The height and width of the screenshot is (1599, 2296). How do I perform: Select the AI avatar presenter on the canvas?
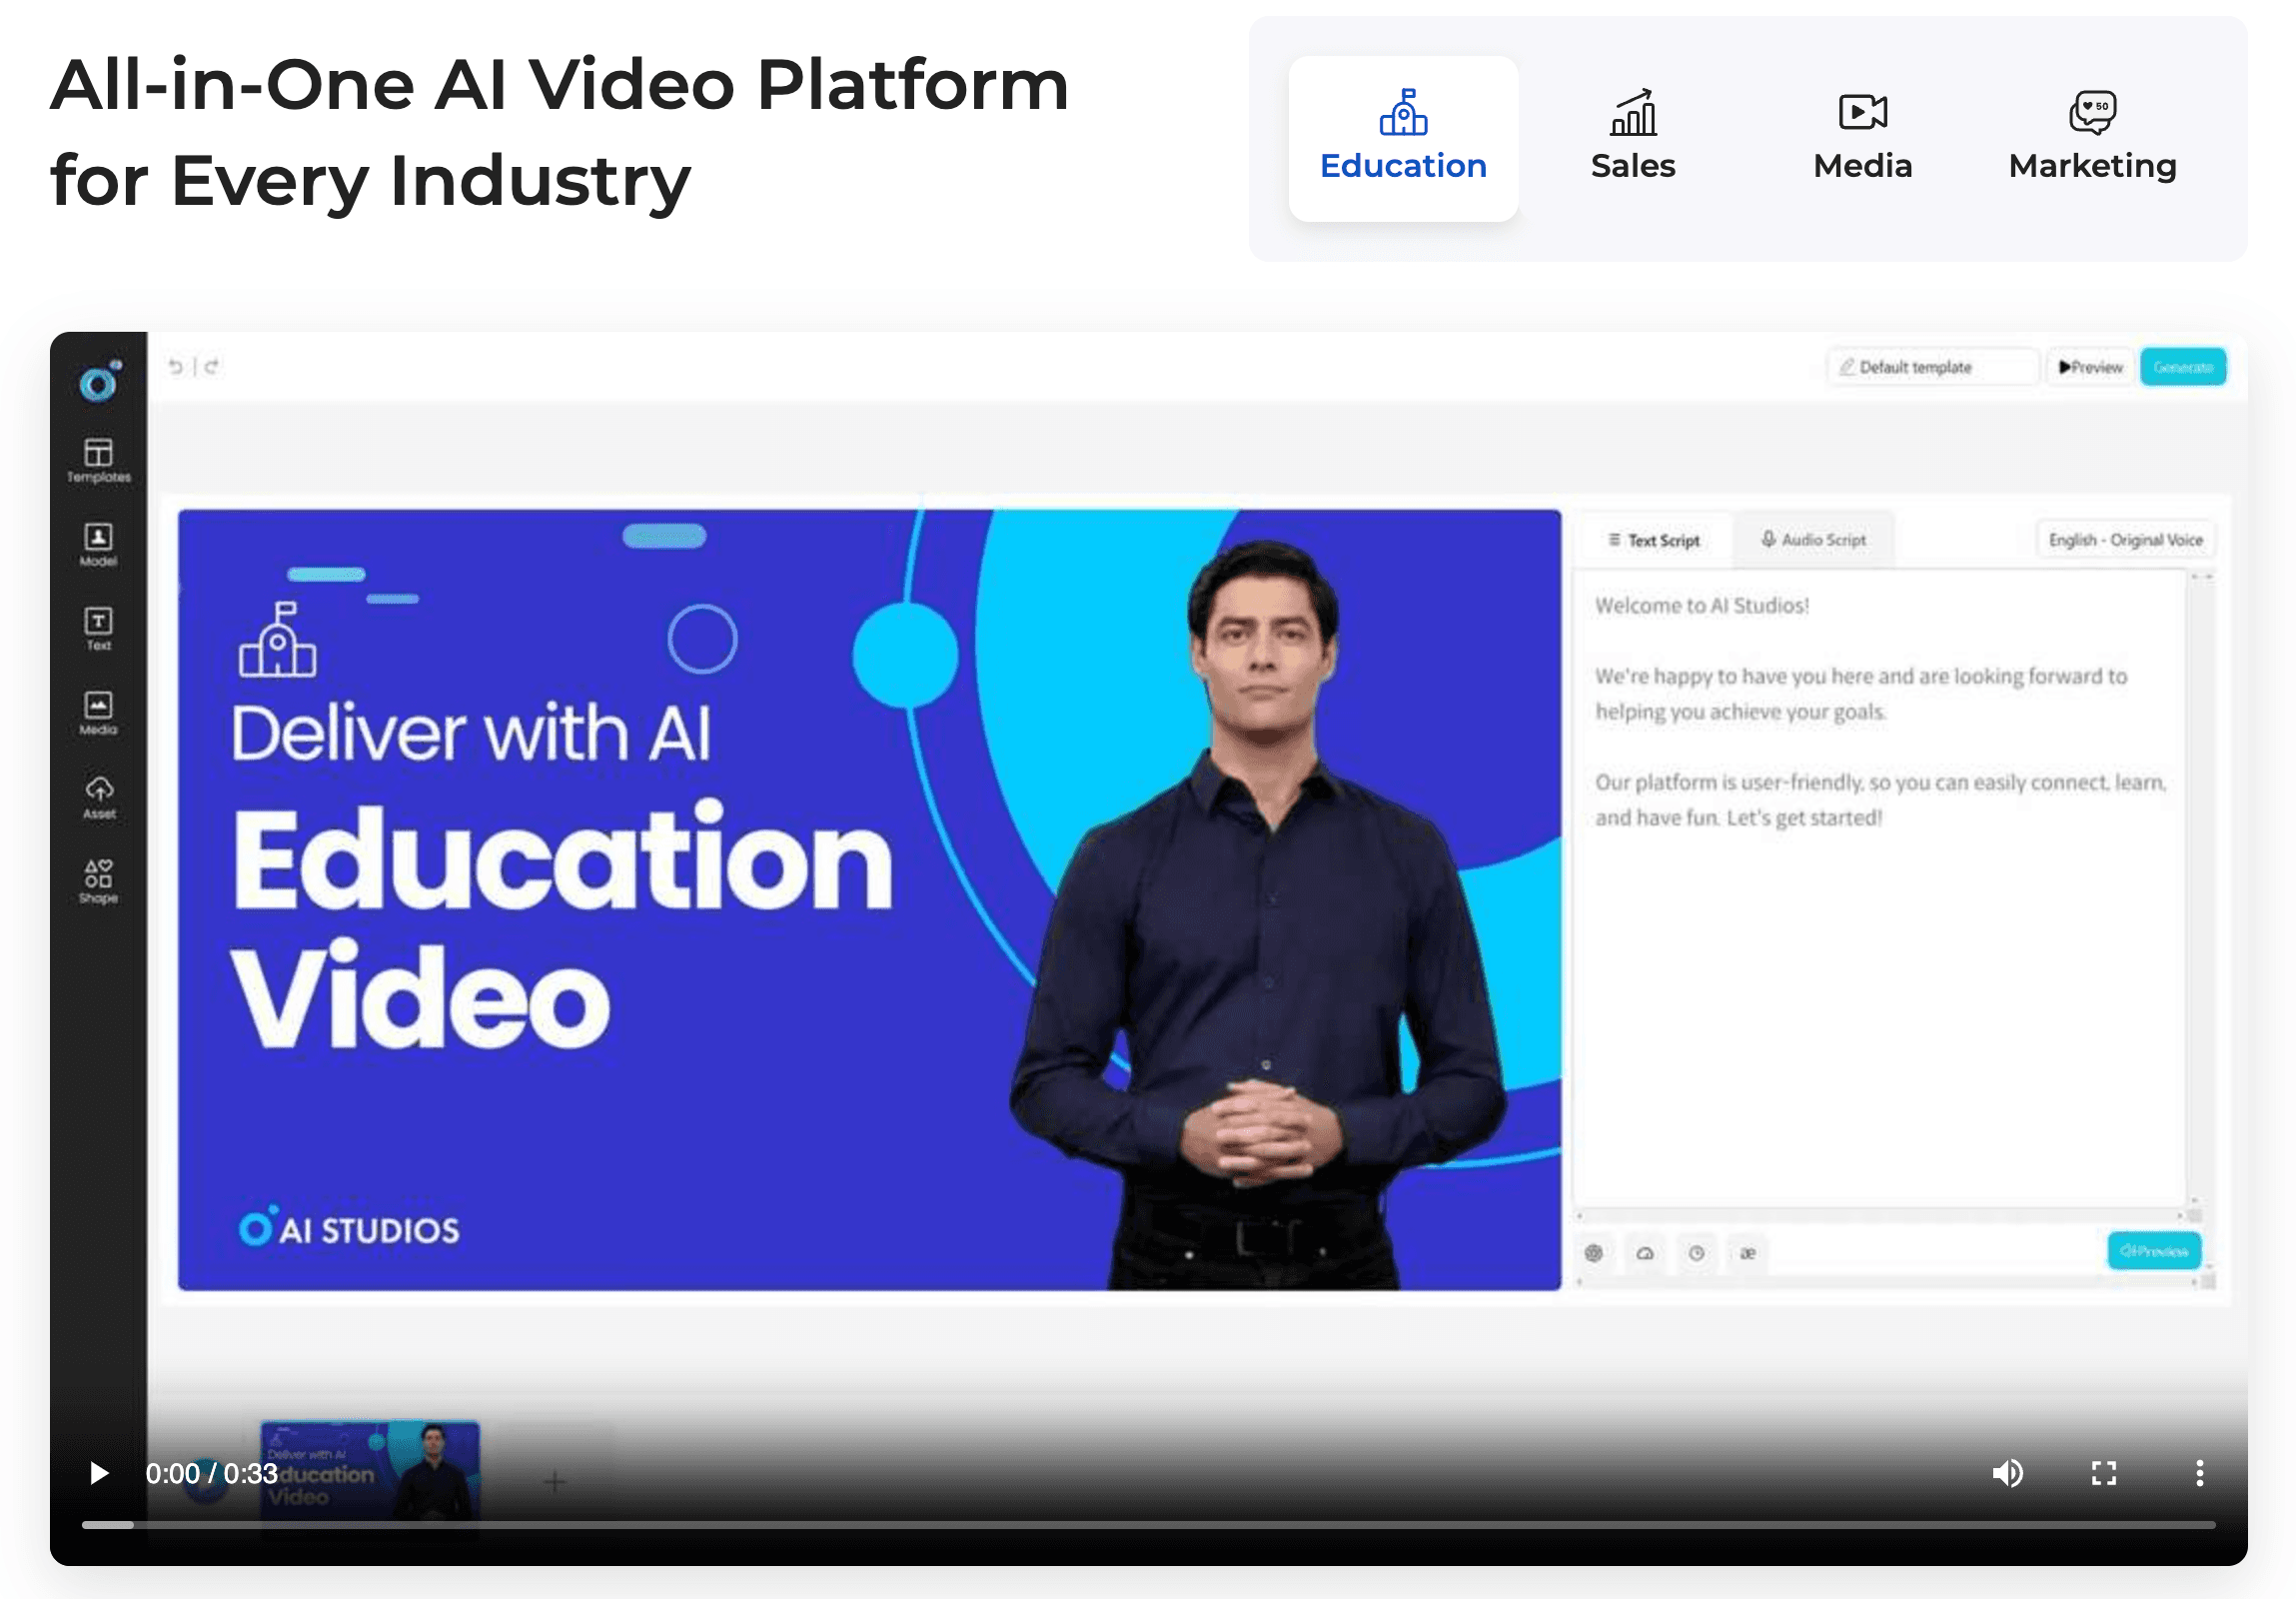click(x=1260, y=915)
